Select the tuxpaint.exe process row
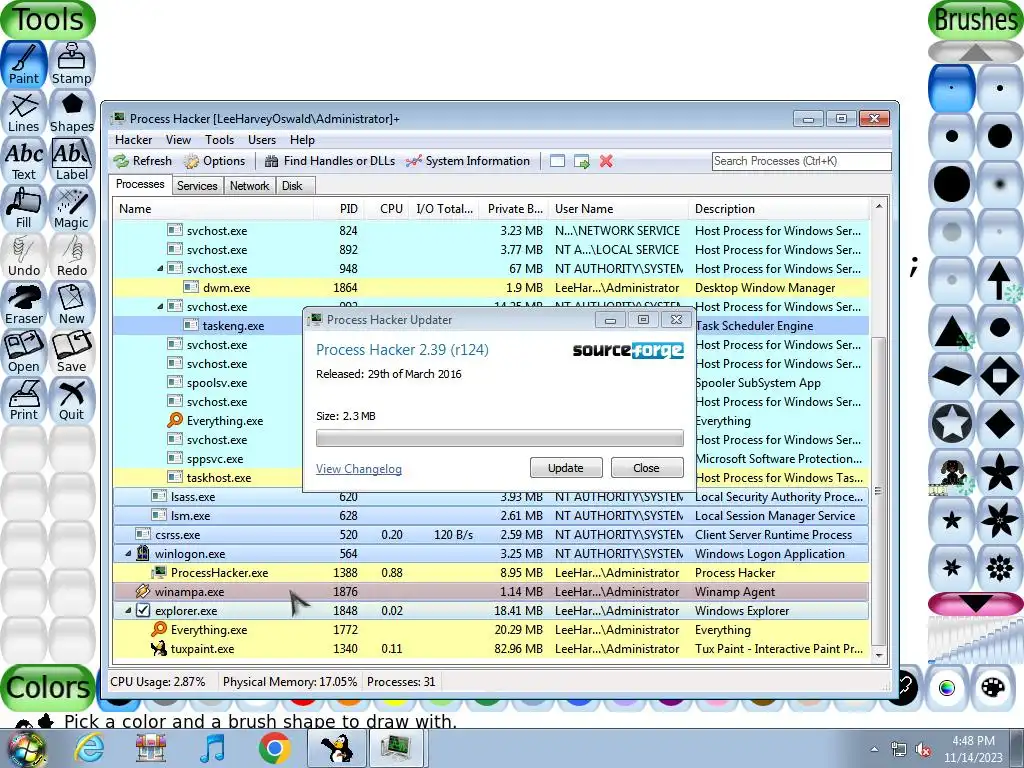Viewport: 1024px width, 768px height. click(490, 648)
